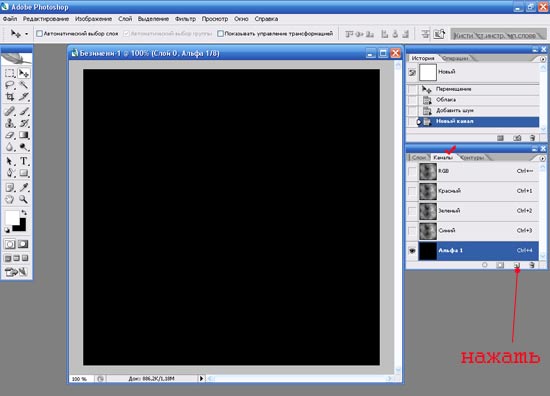The height and width of the screenshot is (396, 550).
Task: Enable 'Автоматический выбор слоя' checkbox
Action: (x=39, y=33)
